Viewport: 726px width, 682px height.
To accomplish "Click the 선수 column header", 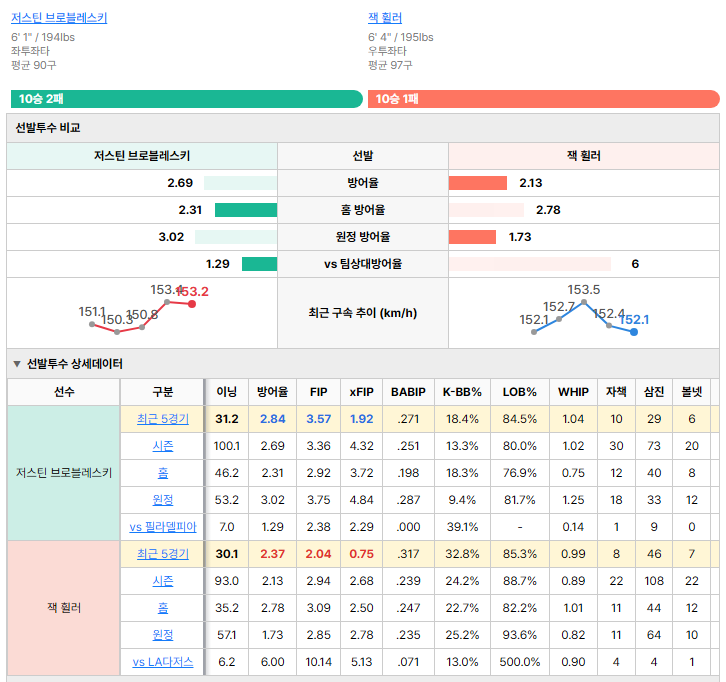I will pyautogui.click(x=64, y=392).
